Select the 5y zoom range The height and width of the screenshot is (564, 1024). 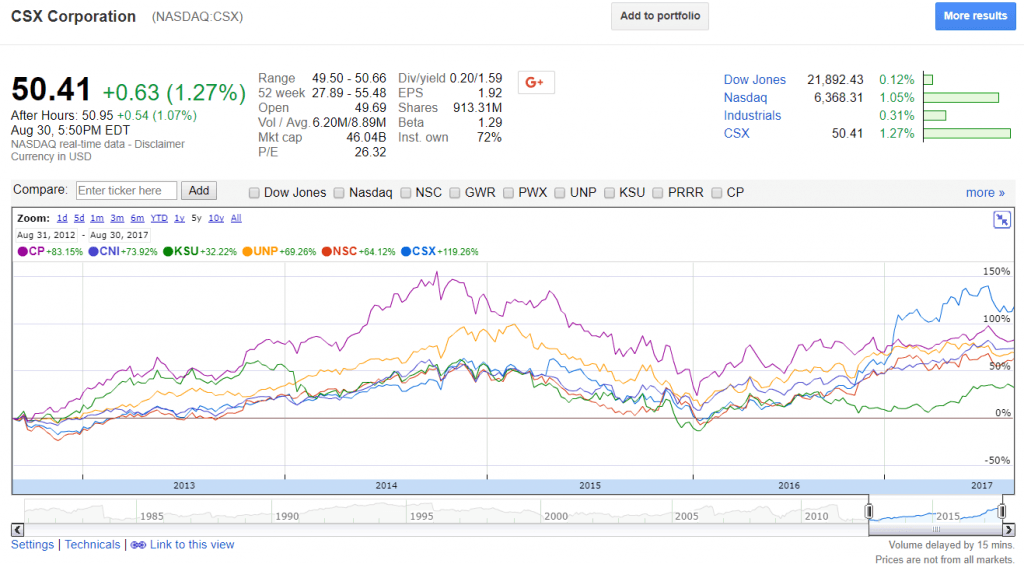(x=197, y=218)
